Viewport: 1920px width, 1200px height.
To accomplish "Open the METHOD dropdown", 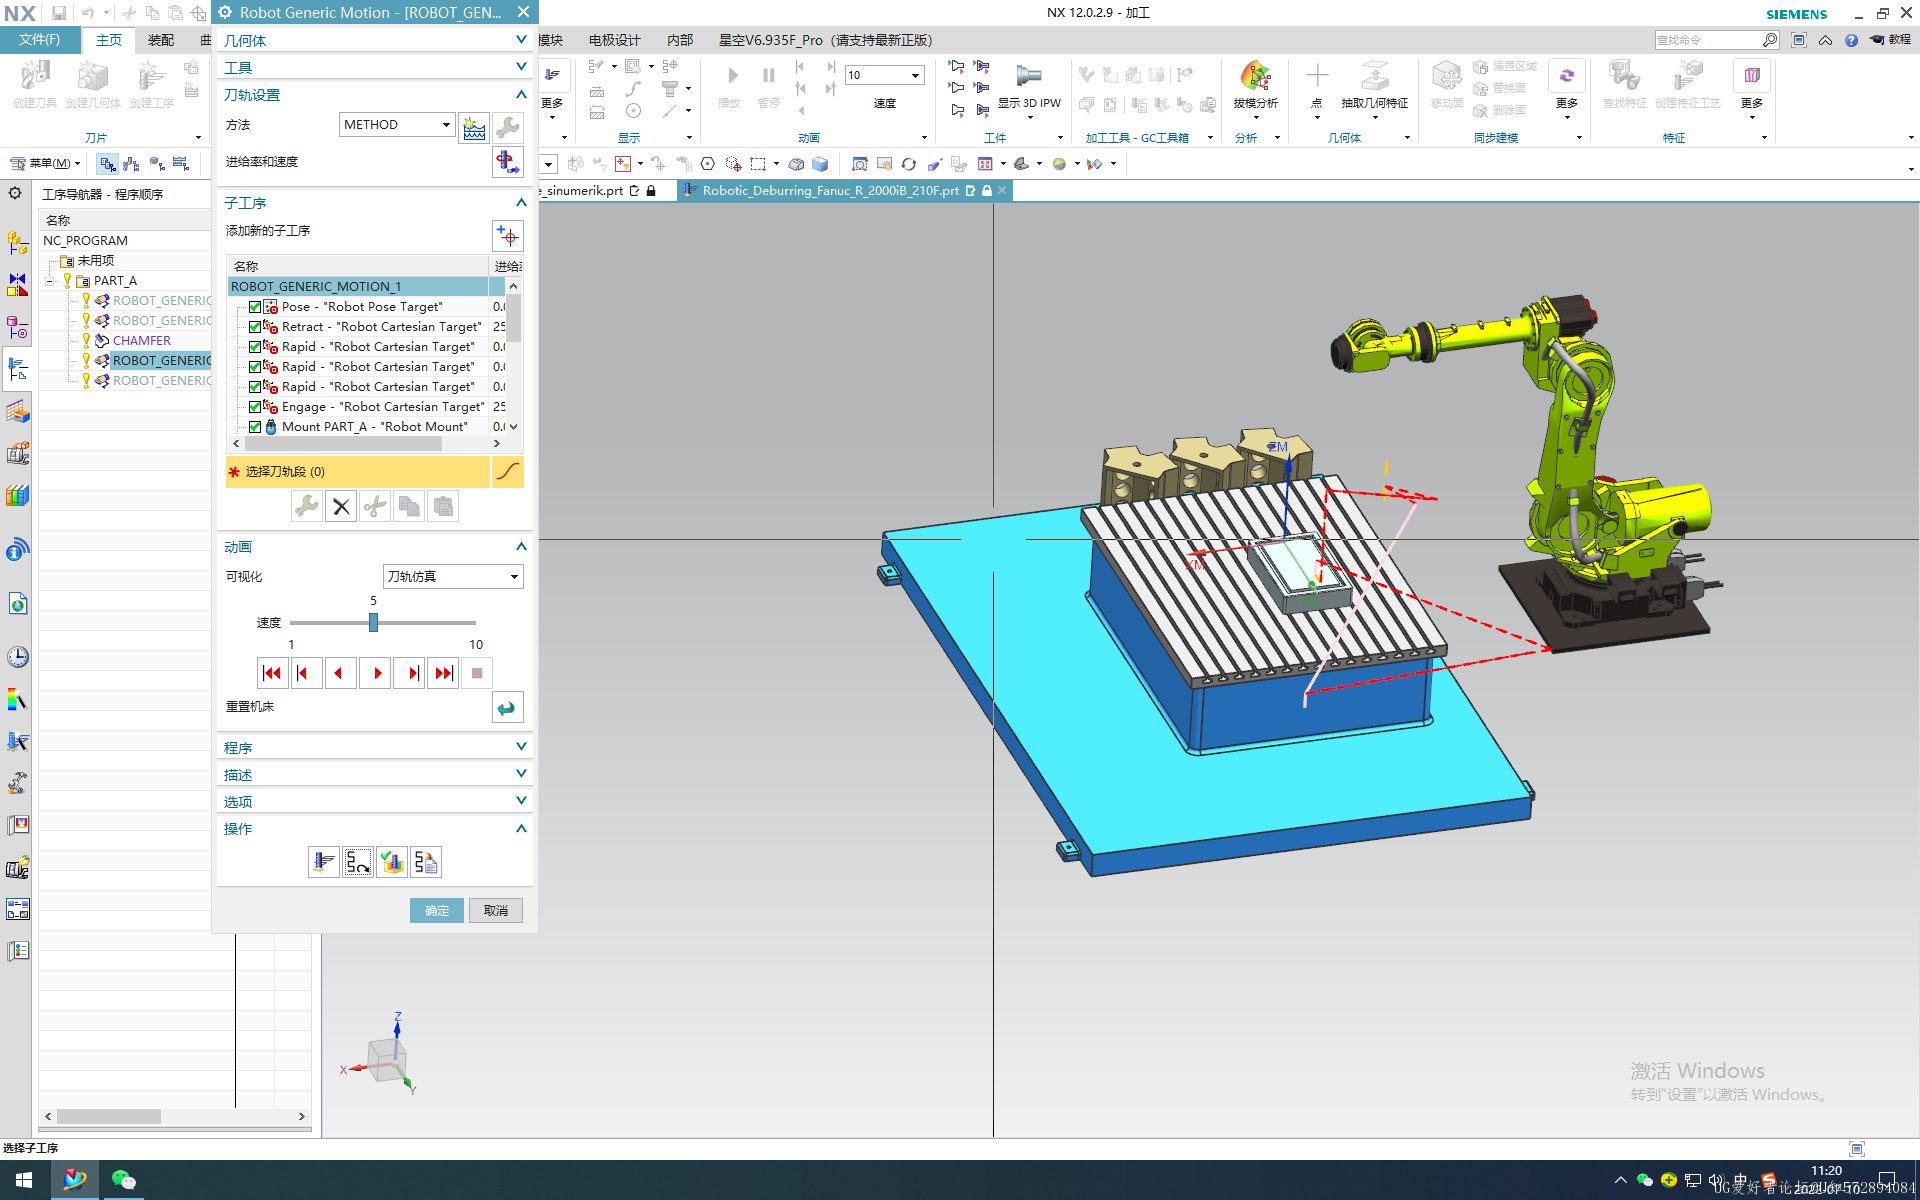I will [397, 124].
